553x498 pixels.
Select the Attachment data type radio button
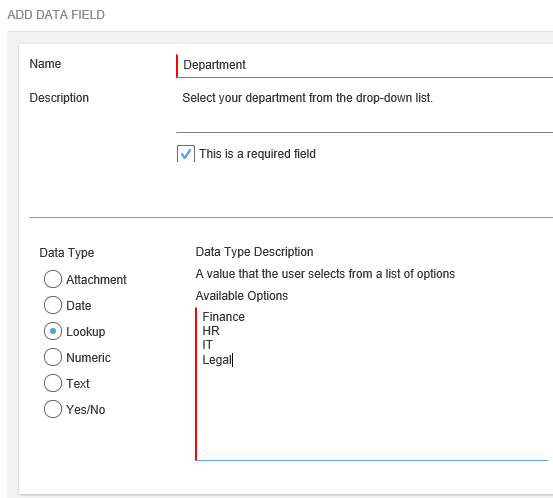pyautogui.click(x=53, y=279)
